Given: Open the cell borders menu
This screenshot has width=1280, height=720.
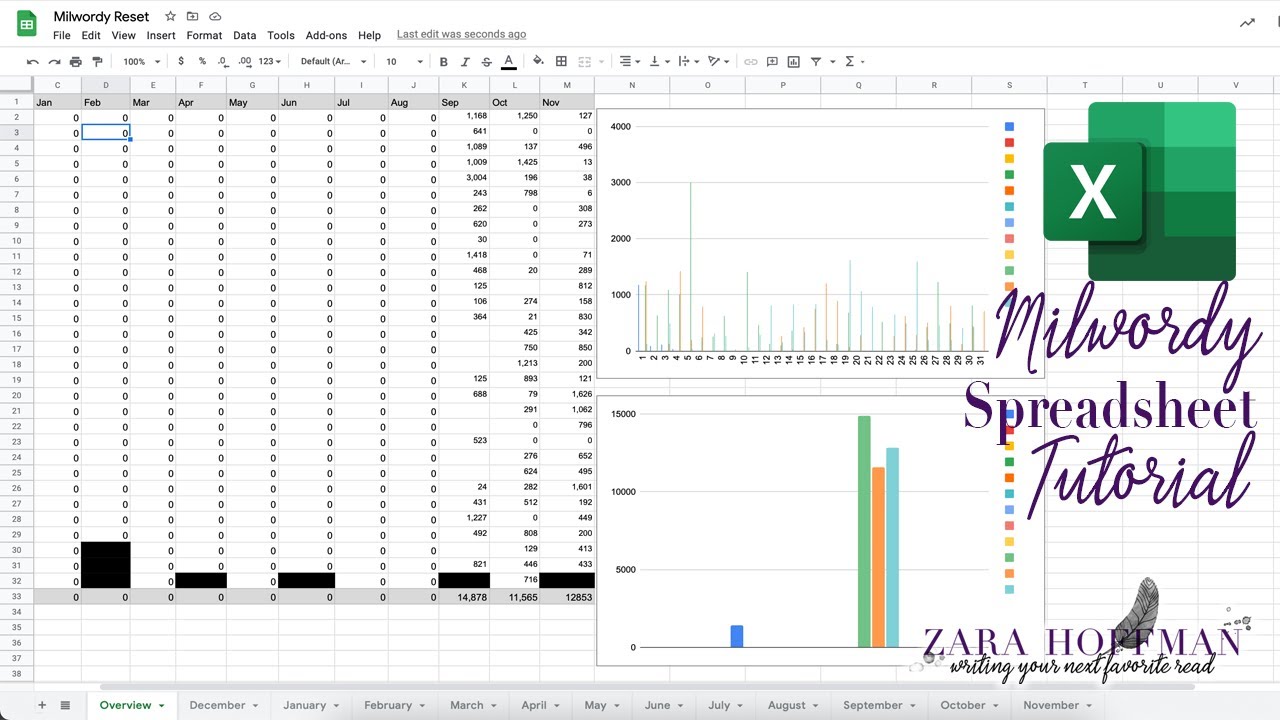Looking at the screenshot, I should click(561, 62).
